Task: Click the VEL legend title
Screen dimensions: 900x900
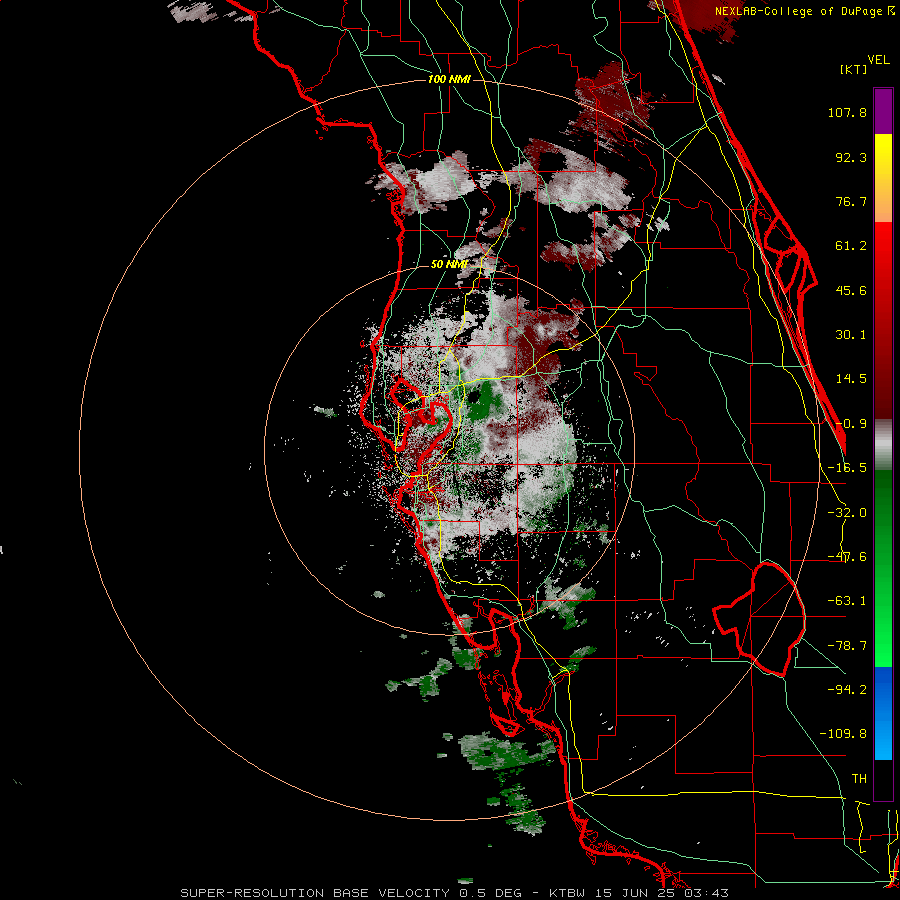Action: (x=878, y=60)
